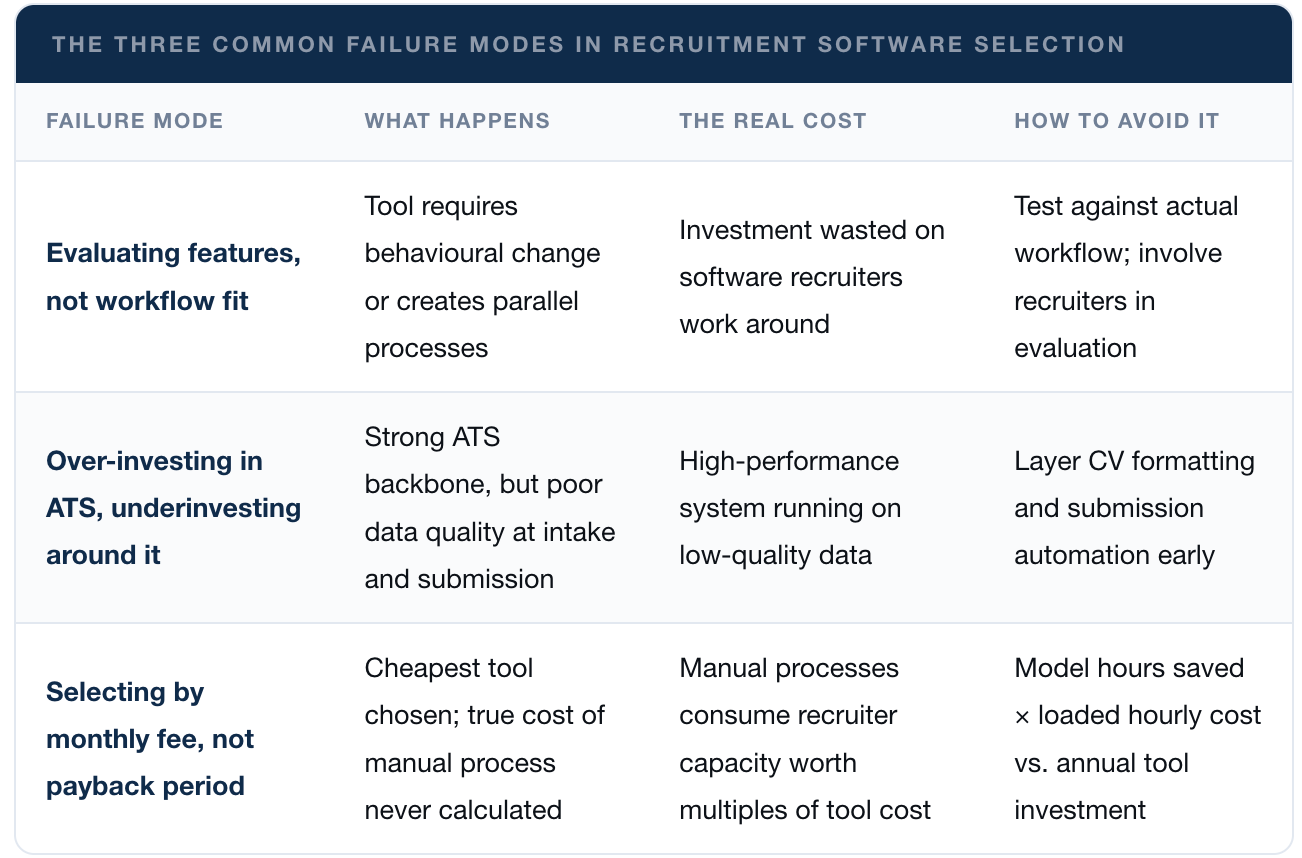Click 'High-performance system running on low-quality data' cell
Screen dimensions: 1302x858
coord(790,508)
